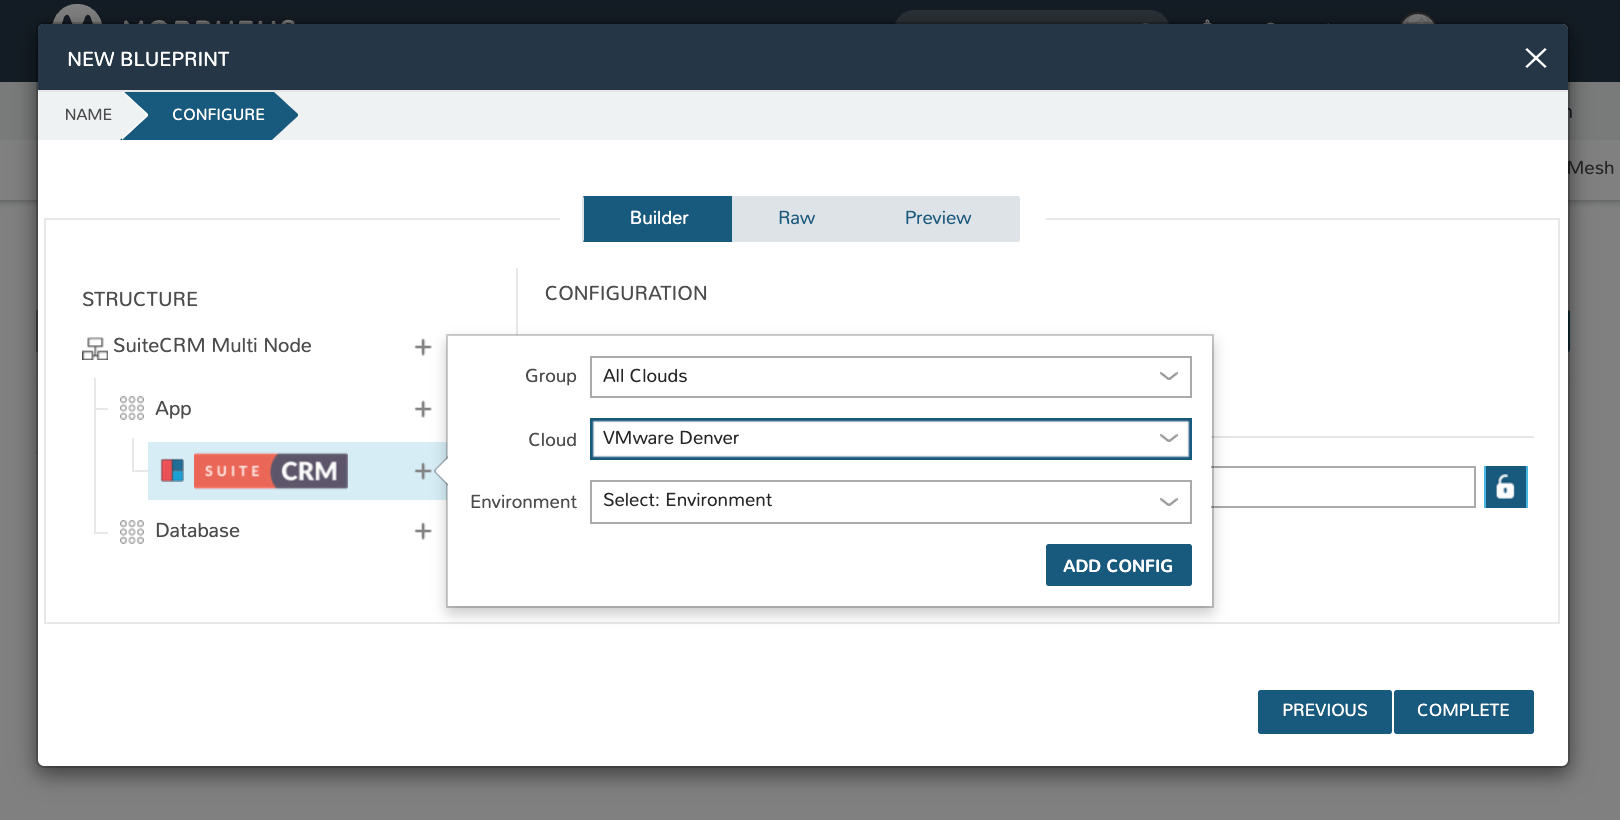Click the COMPLETE button
Screen dimensions: 1620x820
[1463, 711]
